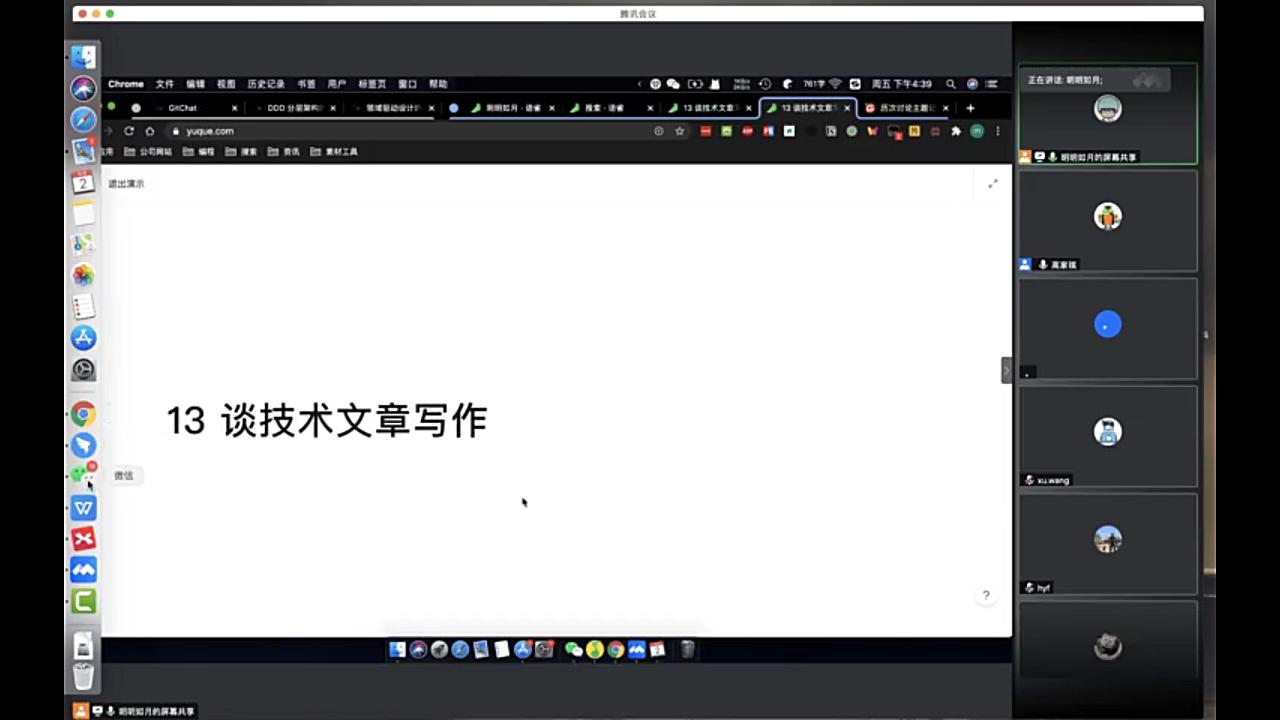Close the GitChat tab

tap(235, 108)
